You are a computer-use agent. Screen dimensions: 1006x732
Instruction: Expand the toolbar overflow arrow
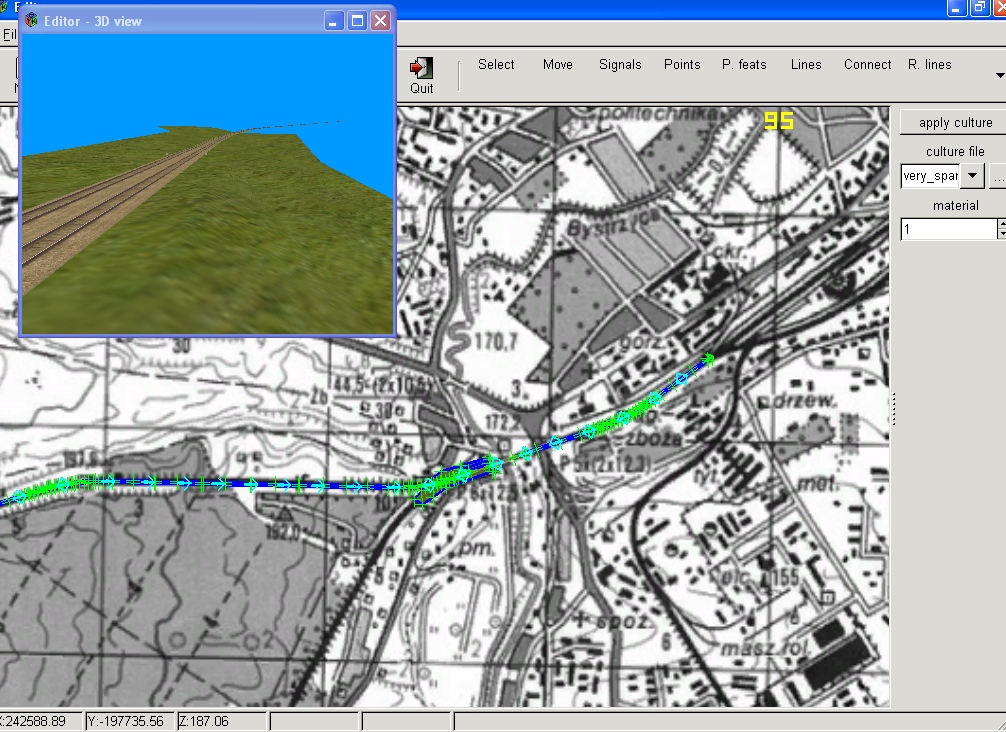999,75
